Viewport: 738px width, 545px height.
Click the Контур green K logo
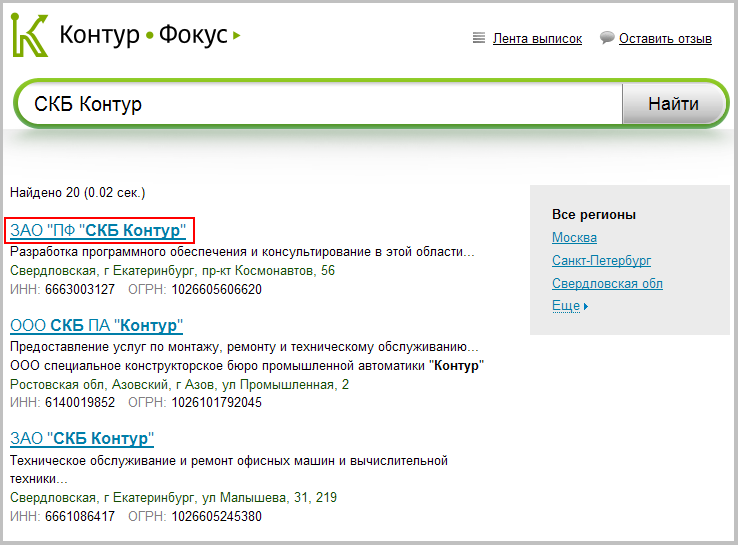pos(30,35)
